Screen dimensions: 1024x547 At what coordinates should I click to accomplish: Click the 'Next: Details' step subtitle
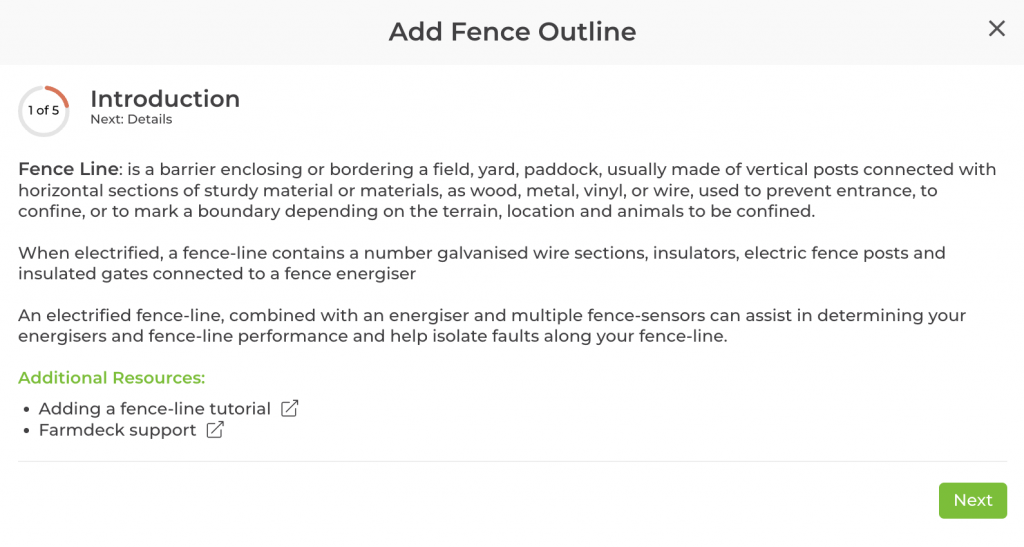pyautogui.click(x=131, y=120)
